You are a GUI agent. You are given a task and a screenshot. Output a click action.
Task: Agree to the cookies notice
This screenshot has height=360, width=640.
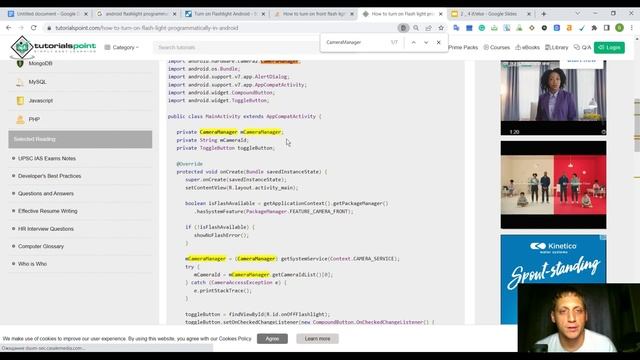coord(272,339)
